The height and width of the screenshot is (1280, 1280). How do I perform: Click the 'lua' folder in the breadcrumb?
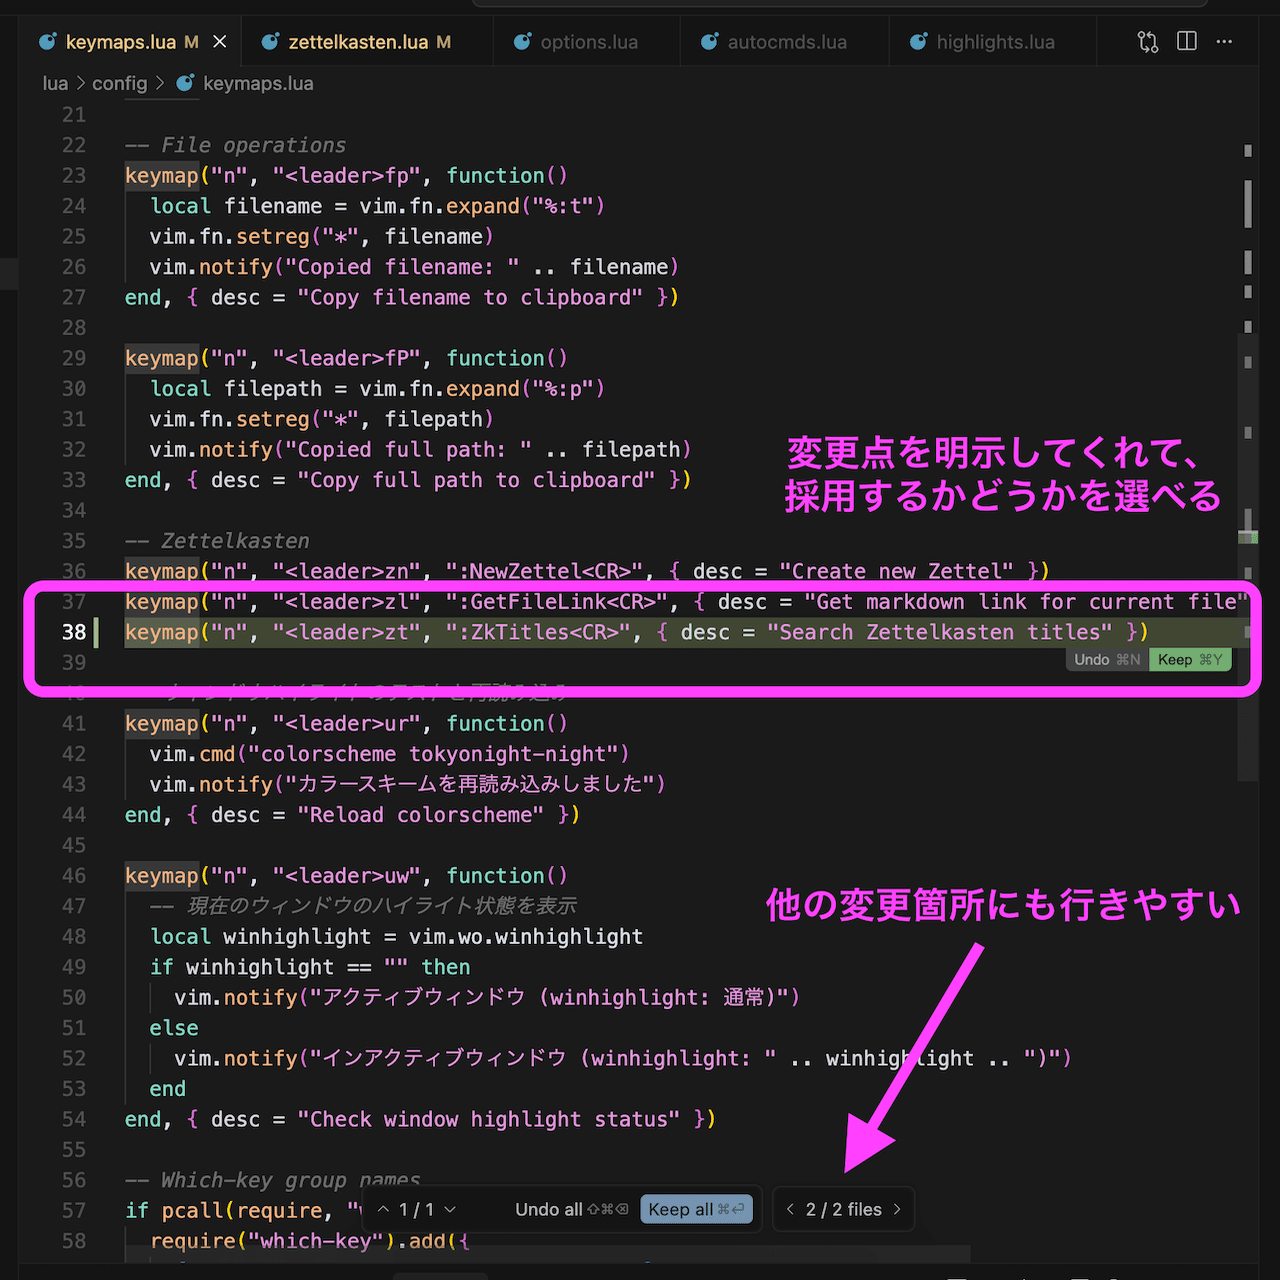pos(55,84)
